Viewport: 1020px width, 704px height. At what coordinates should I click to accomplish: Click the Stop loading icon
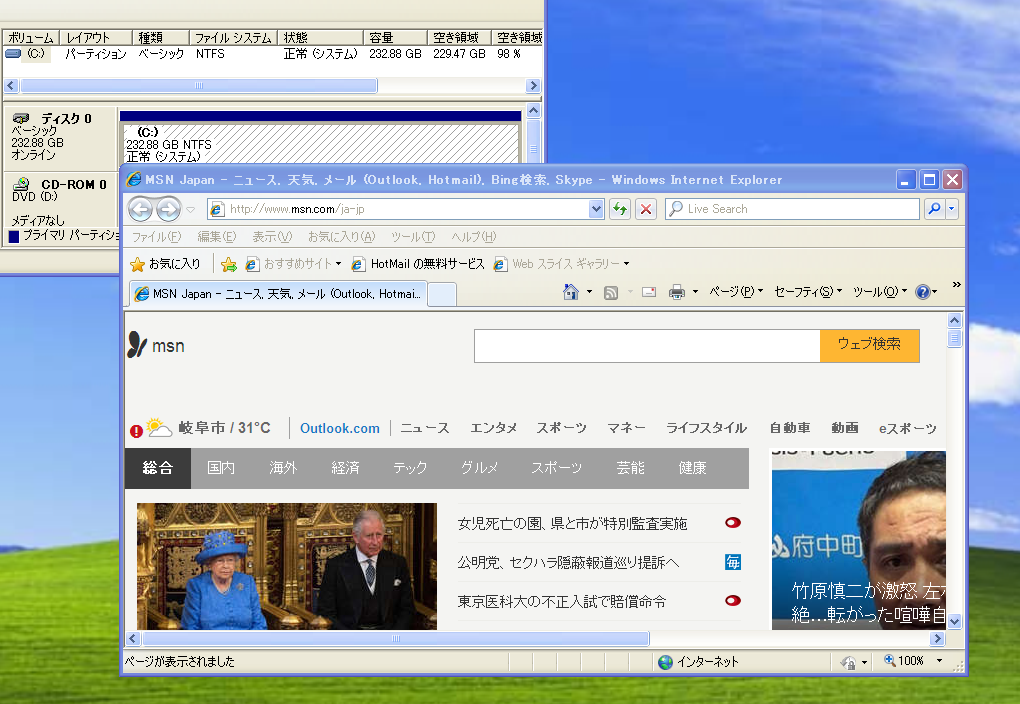click(645, 209)
